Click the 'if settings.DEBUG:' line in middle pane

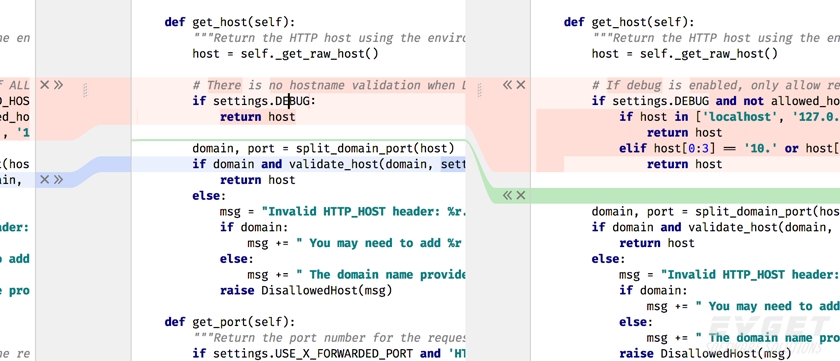coord(254,101)
